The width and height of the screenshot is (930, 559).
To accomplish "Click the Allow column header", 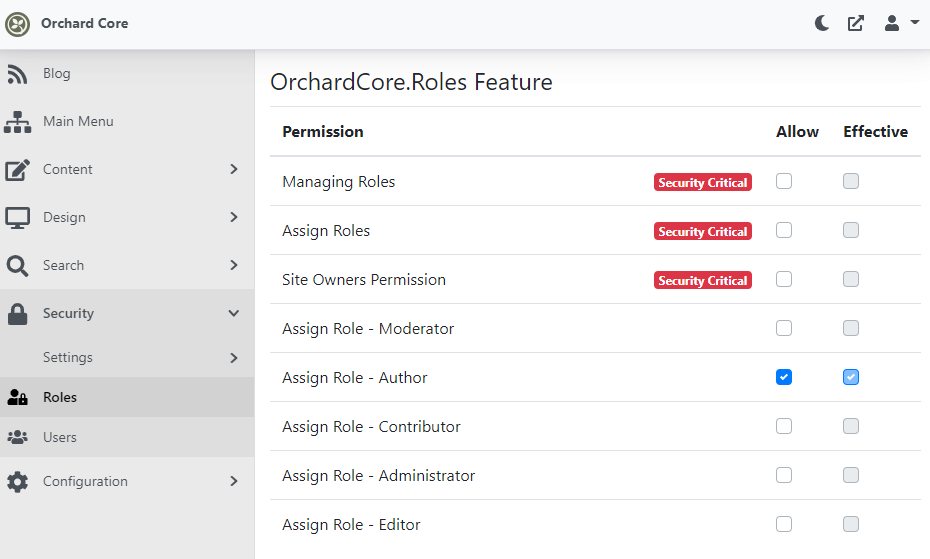I will click(x=797, y=132).
